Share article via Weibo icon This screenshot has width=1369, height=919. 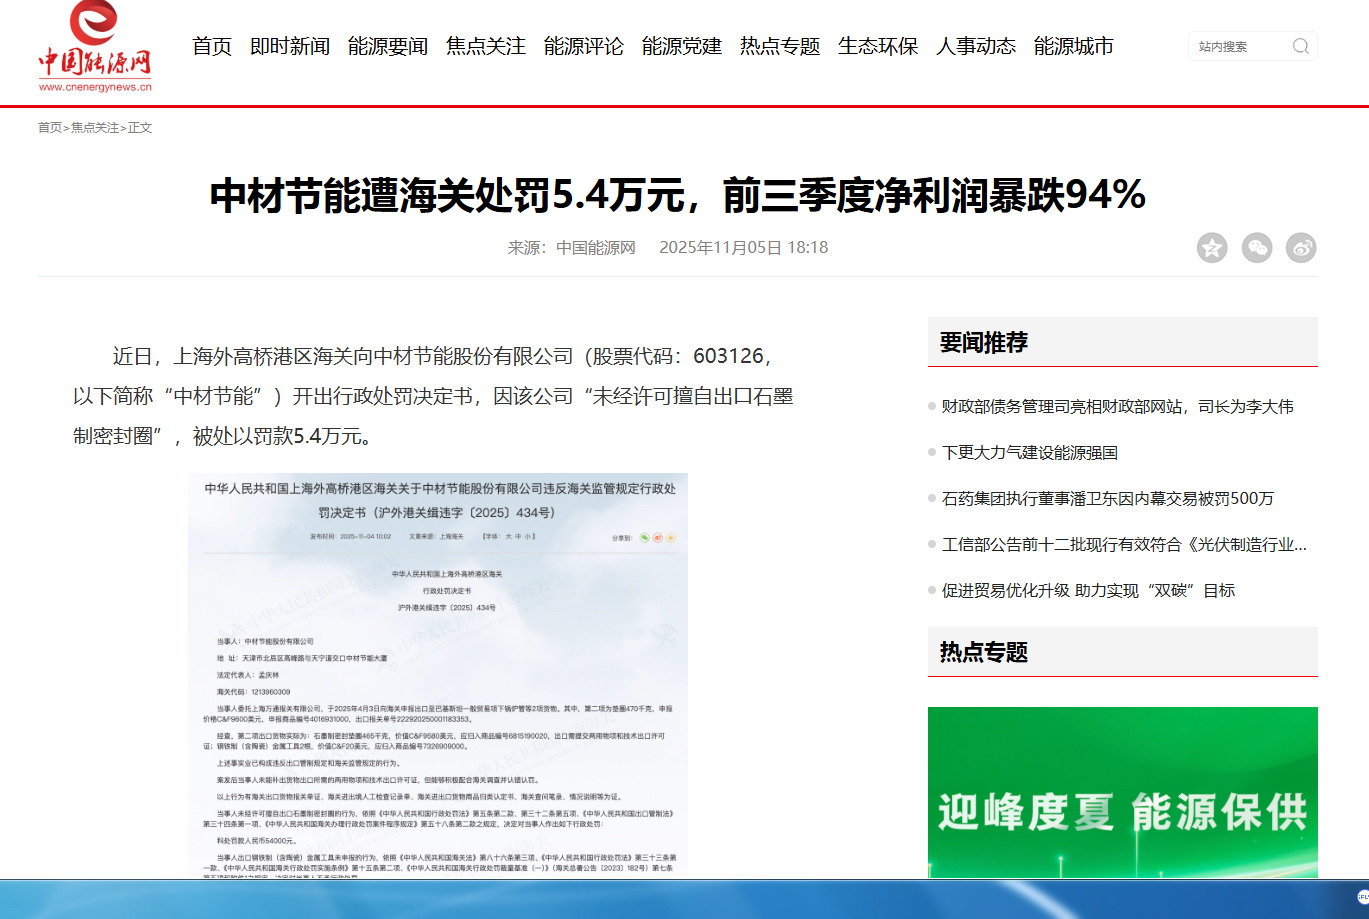click(1301, 248)
